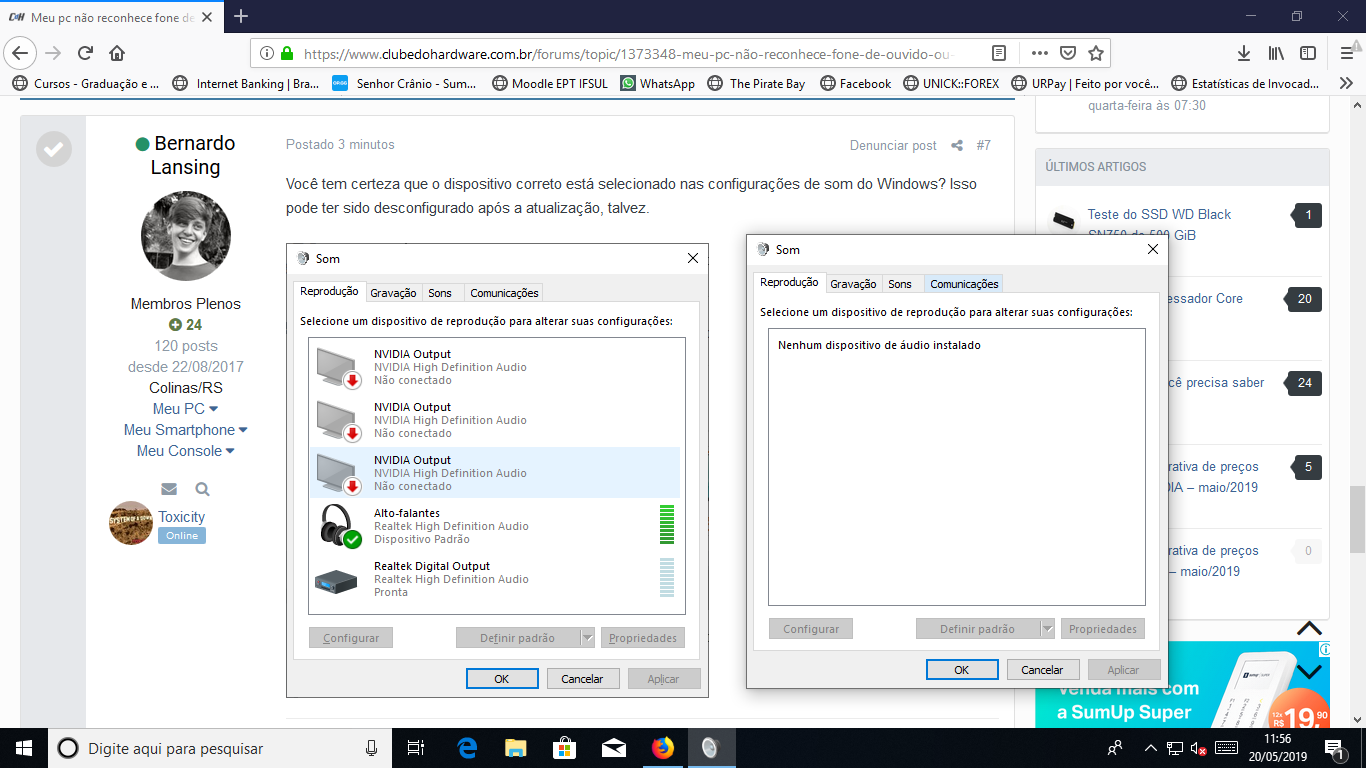This screenshot has width=1366, height=768.
Task: Open People icon in taskbar tray
Action: point(1115,748)
